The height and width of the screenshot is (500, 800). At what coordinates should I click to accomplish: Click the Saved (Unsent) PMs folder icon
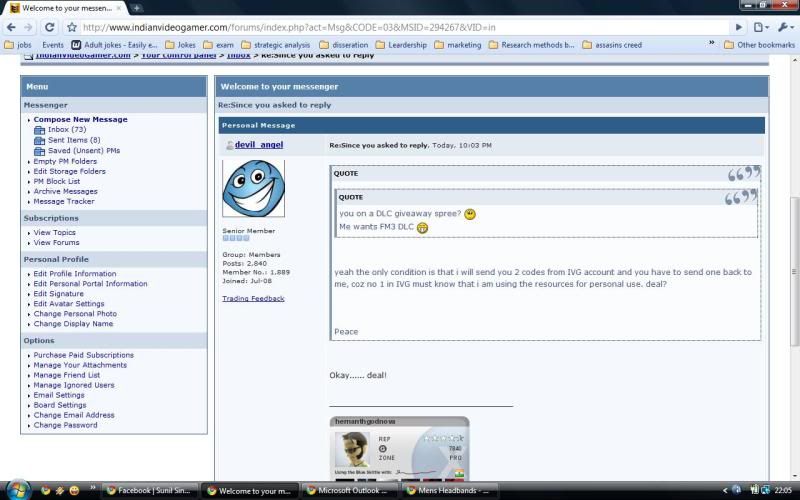(40, 151)
